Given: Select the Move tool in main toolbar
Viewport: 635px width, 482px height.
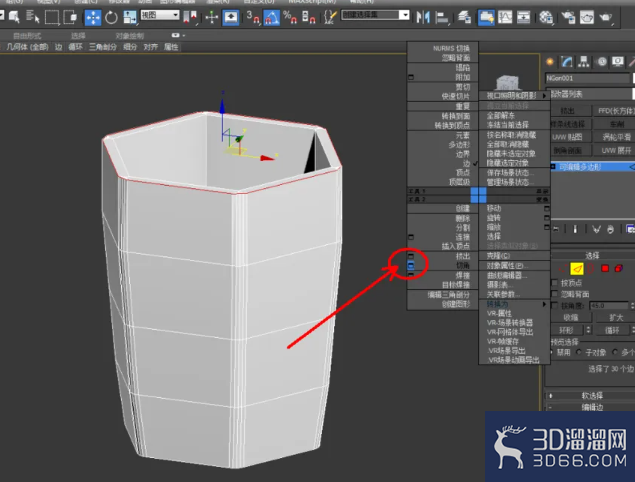Looking at the screenshot, I should (x=93, y=17).
